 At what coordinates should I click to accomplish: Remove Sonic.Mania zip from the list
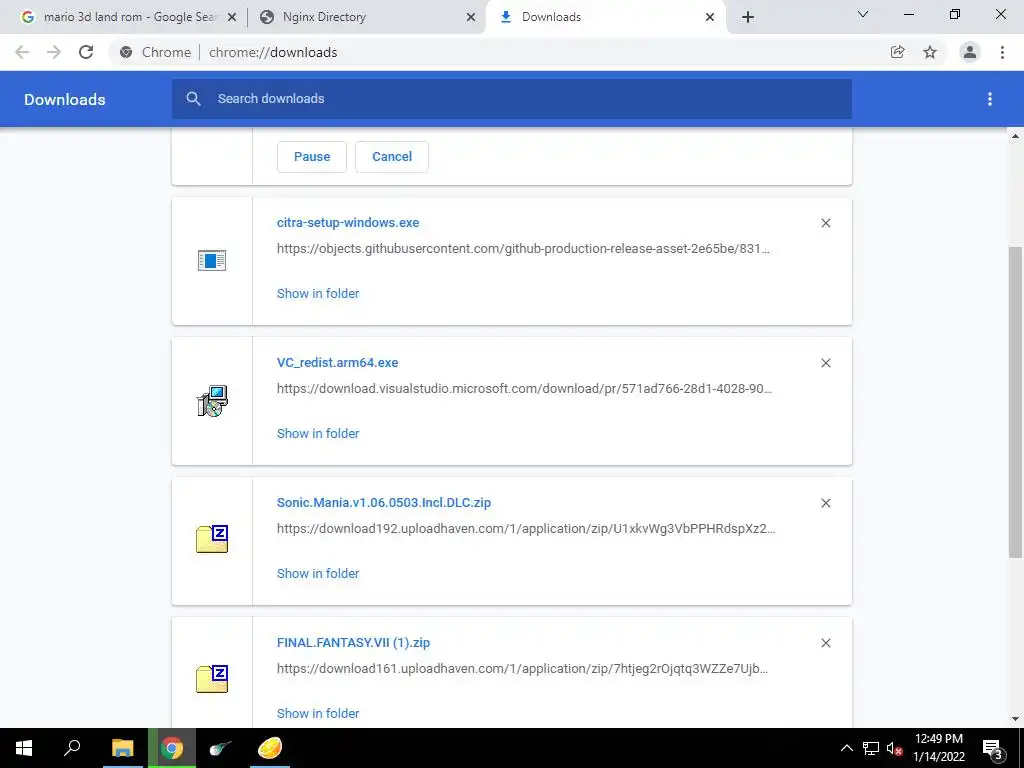pos(825,504)
